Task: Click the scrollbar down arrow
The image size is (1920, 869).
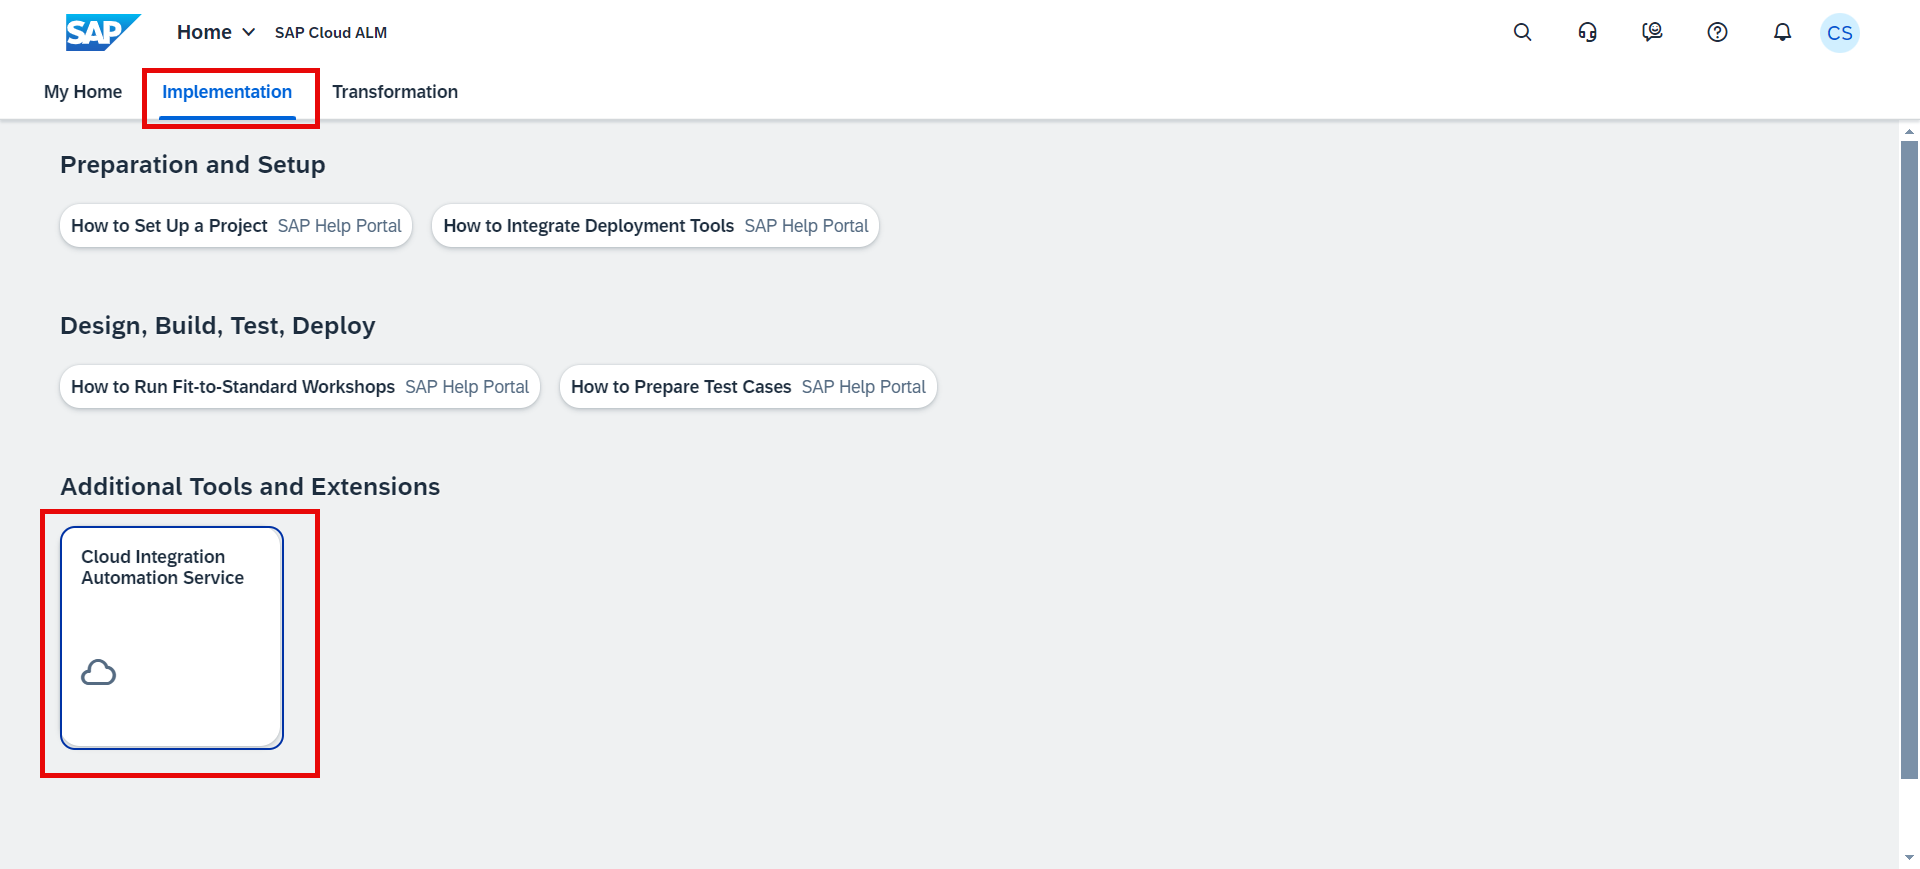Action: (1909, 858)
